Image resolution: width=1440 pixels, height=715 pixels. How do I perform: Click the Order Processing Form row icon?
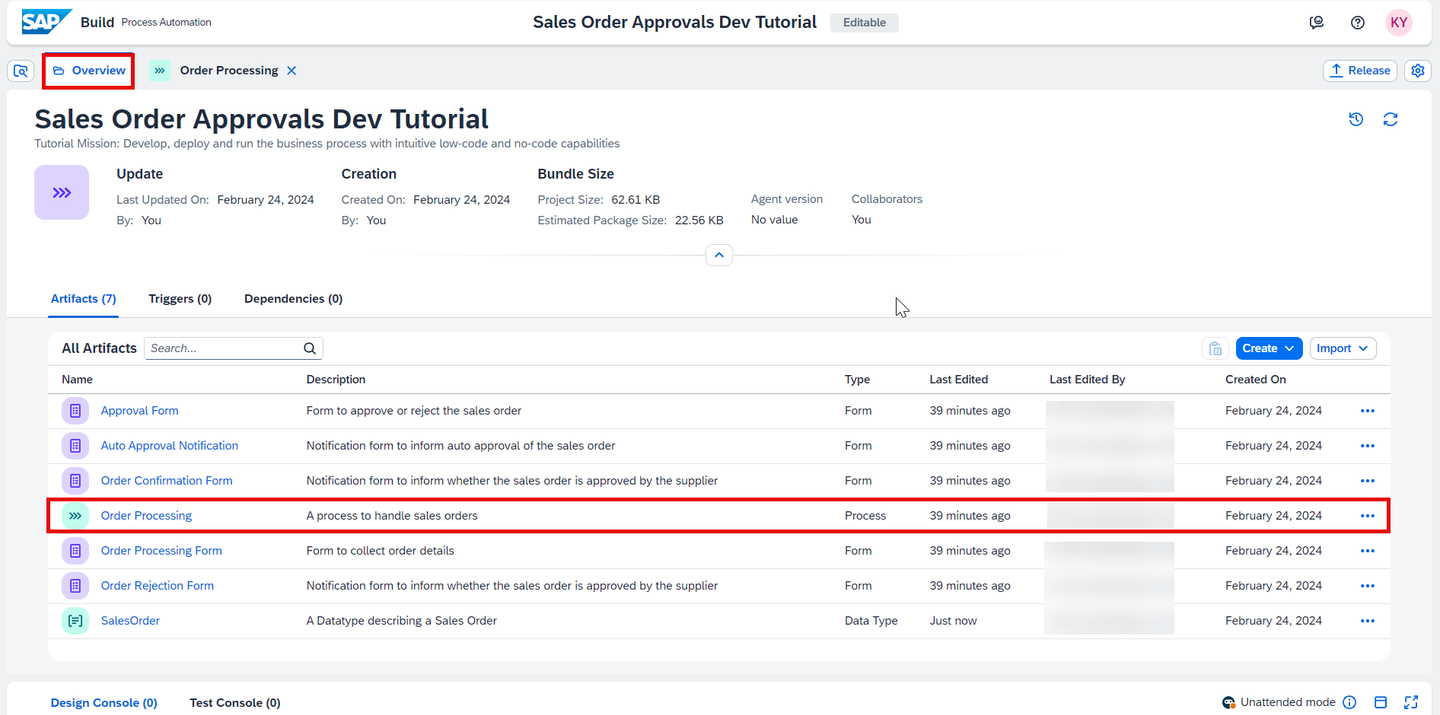[75, 551]
